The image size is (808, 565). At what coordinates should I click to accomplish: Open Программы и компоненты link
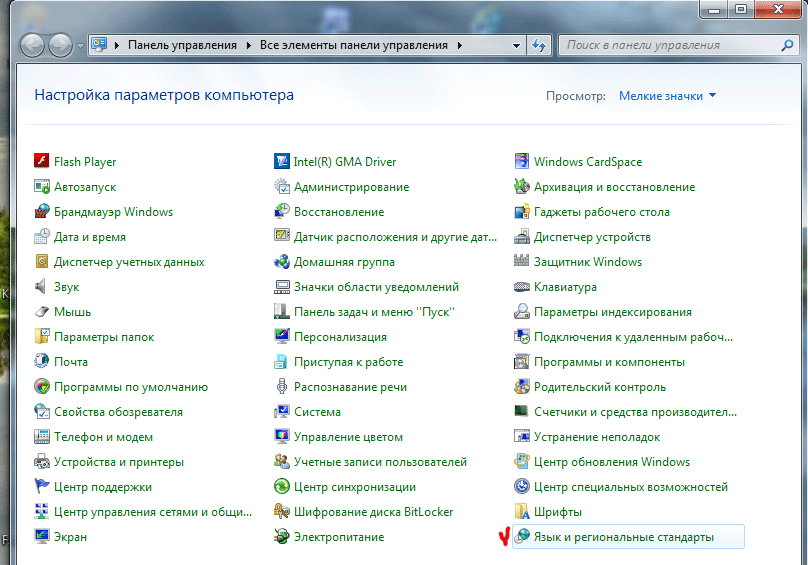coord(609,362)
